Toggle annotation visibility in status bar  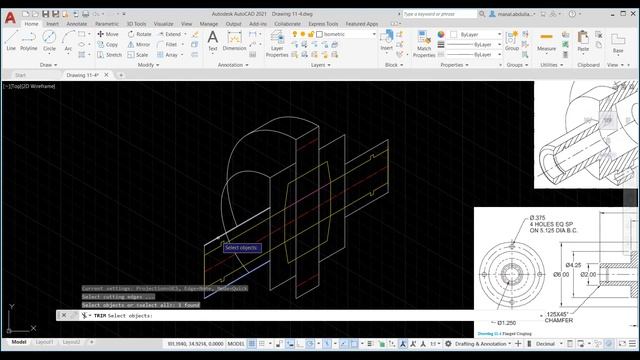tap(403, 344)
